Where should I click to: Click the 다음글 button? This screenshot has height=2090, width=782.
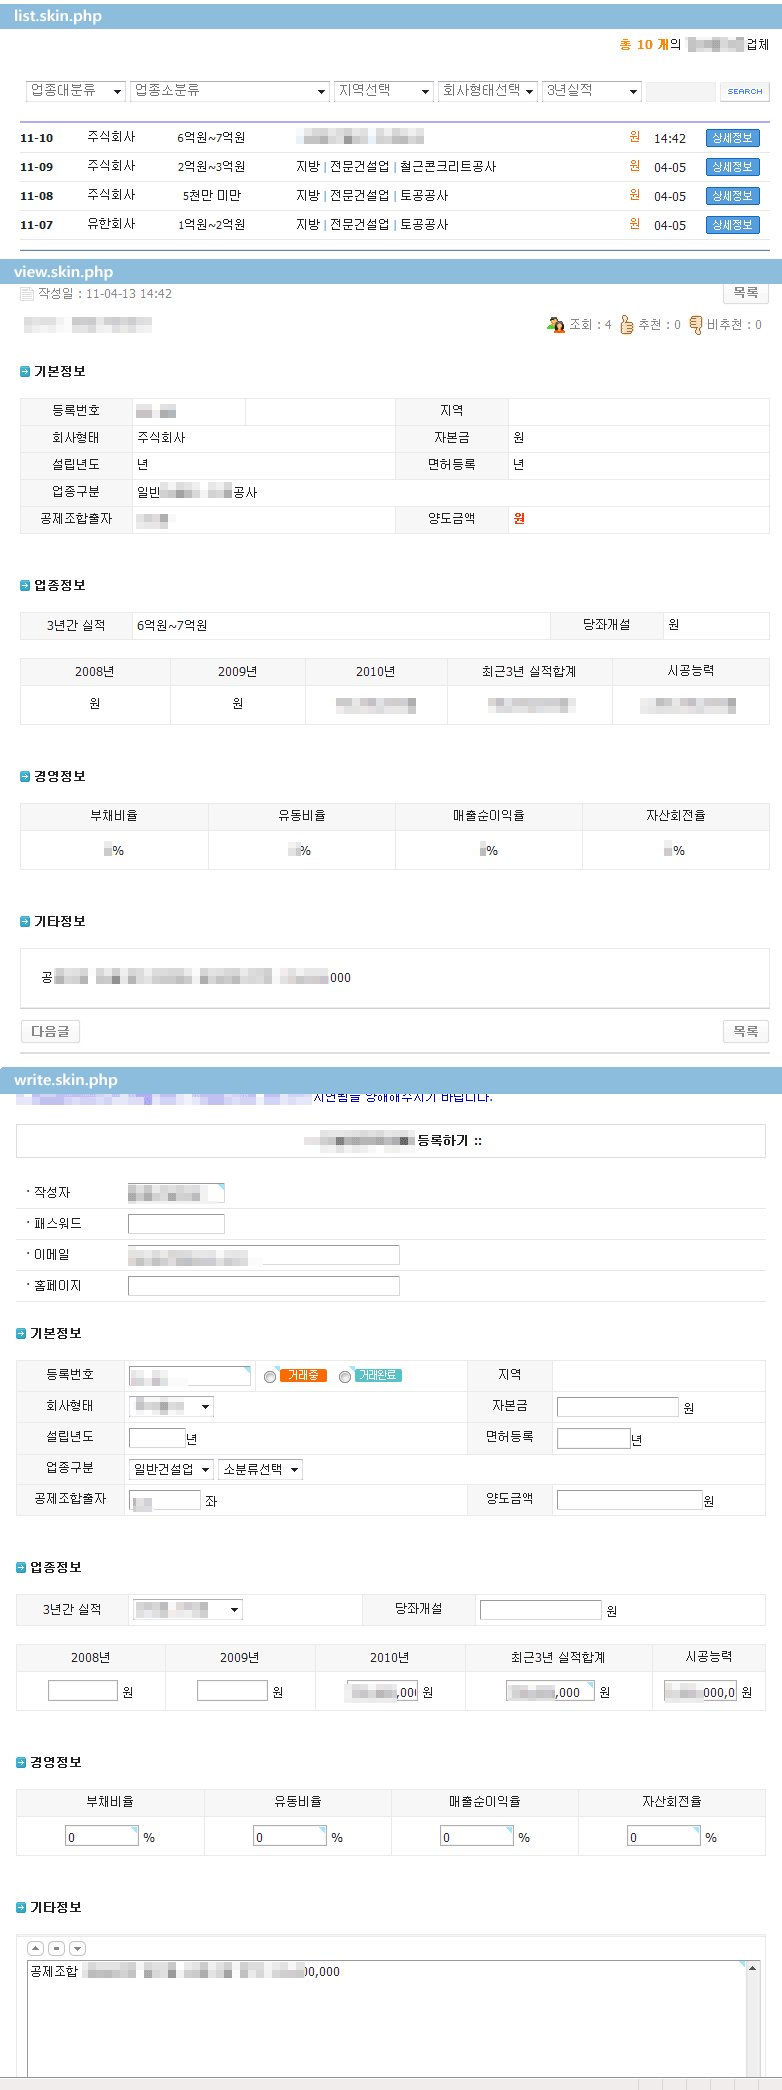pos(50,1031)
